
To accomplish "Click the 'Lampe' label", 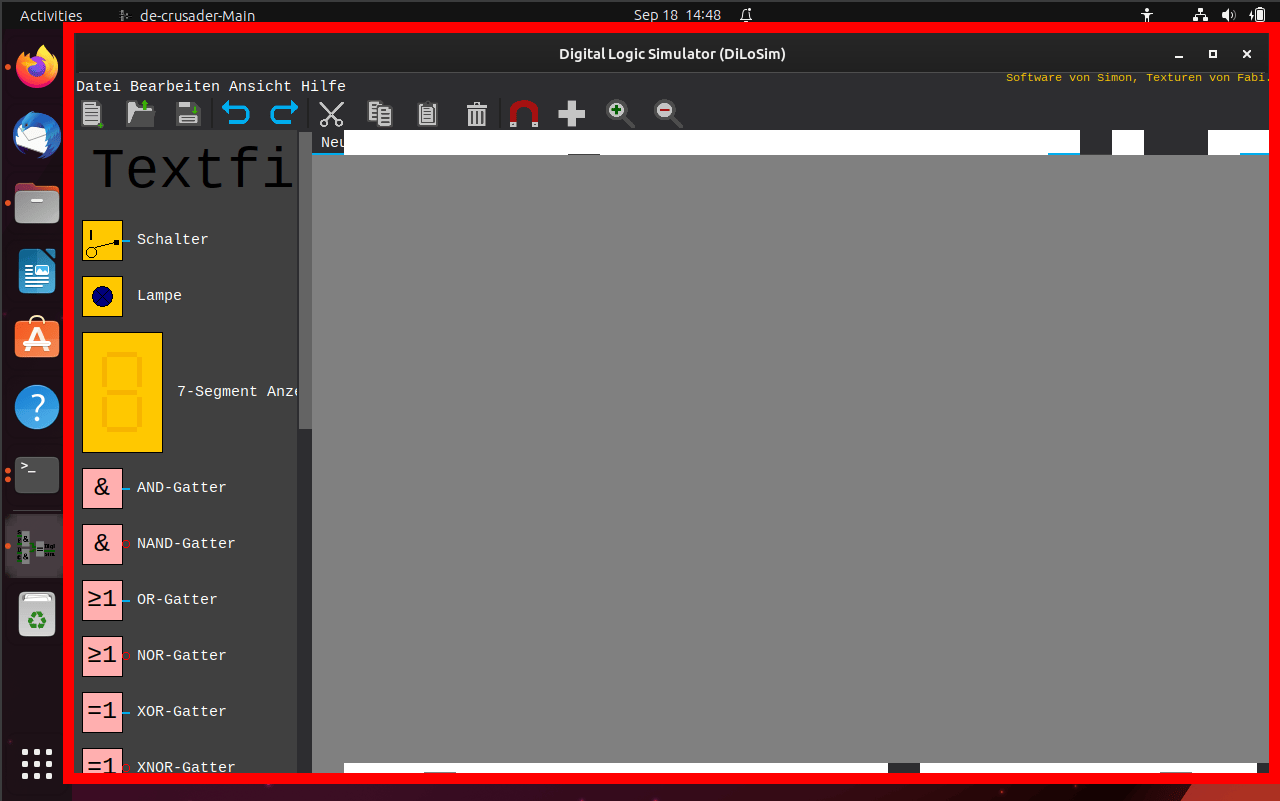I will point(159,296).
